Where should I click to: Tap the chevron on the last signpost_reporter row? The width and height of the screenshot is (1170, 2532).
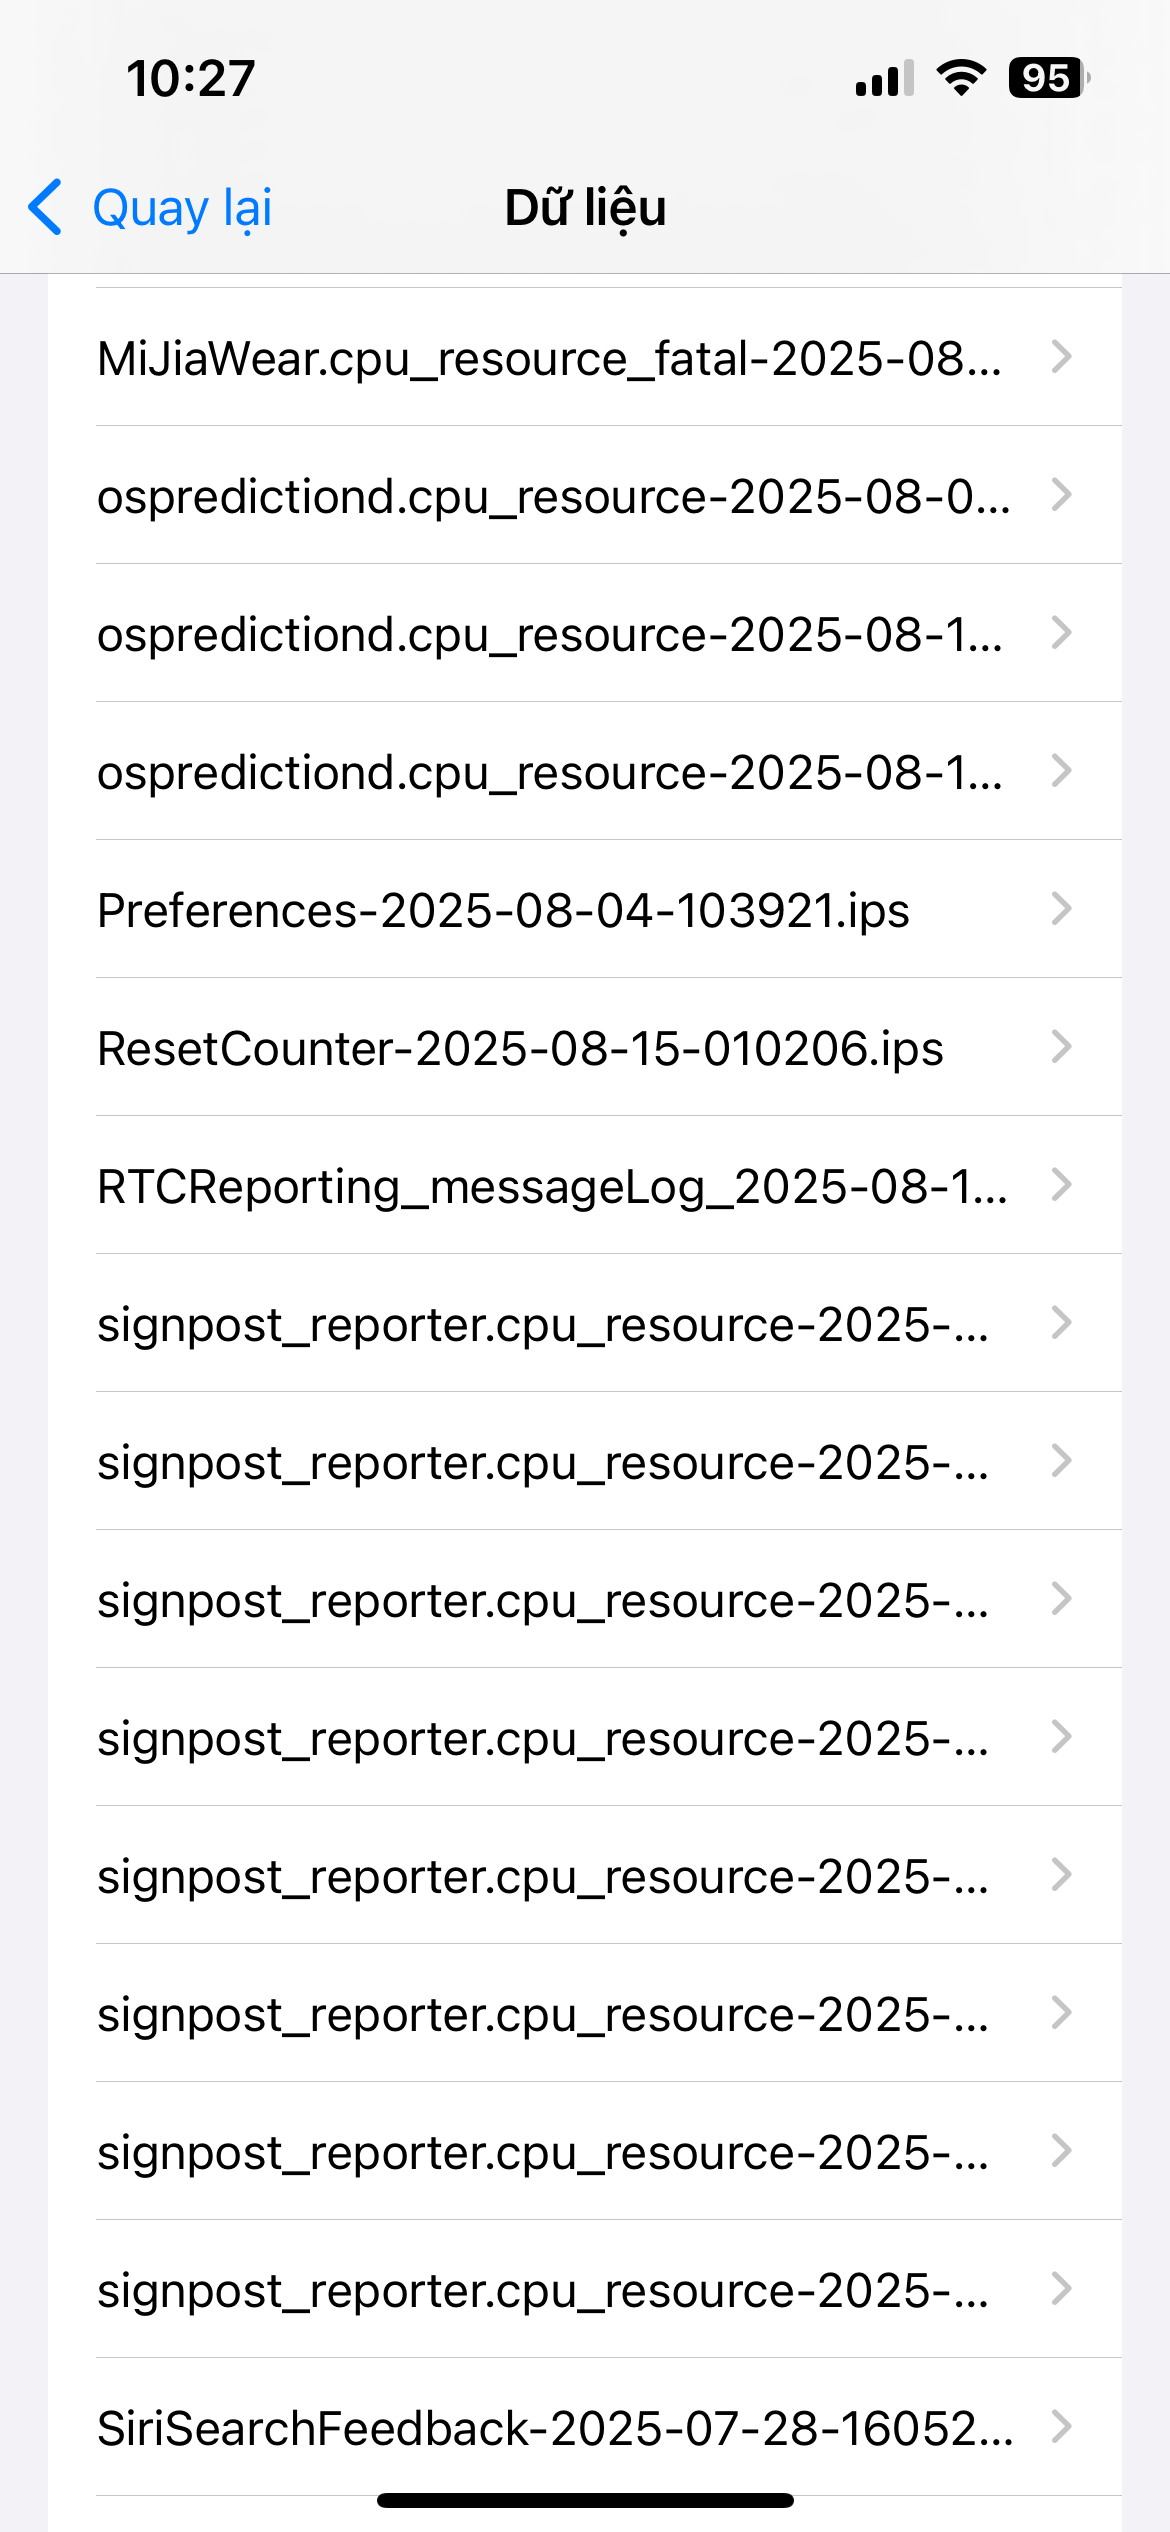pos(1062,2288)
